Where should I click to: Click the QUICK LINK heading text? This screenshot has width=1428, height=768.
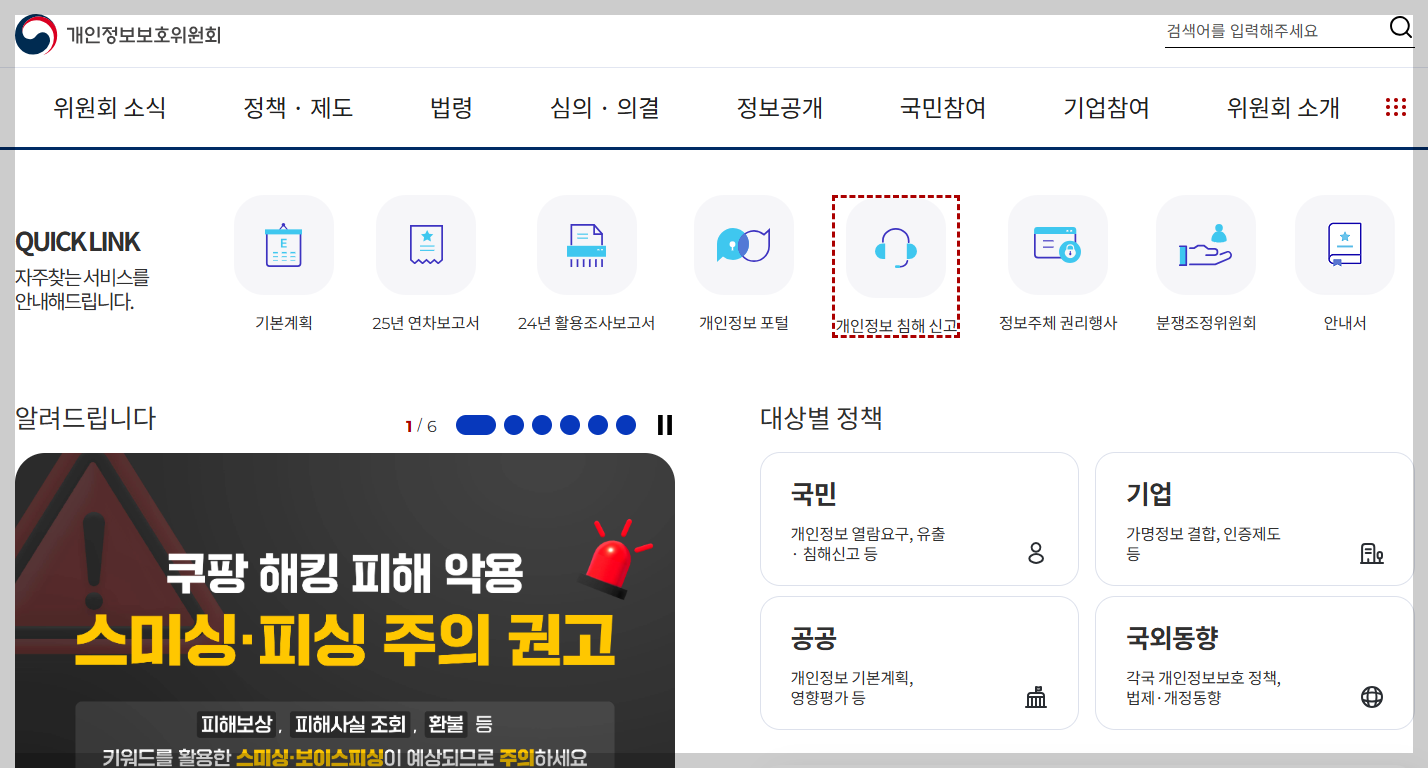[x=78, y=242]
